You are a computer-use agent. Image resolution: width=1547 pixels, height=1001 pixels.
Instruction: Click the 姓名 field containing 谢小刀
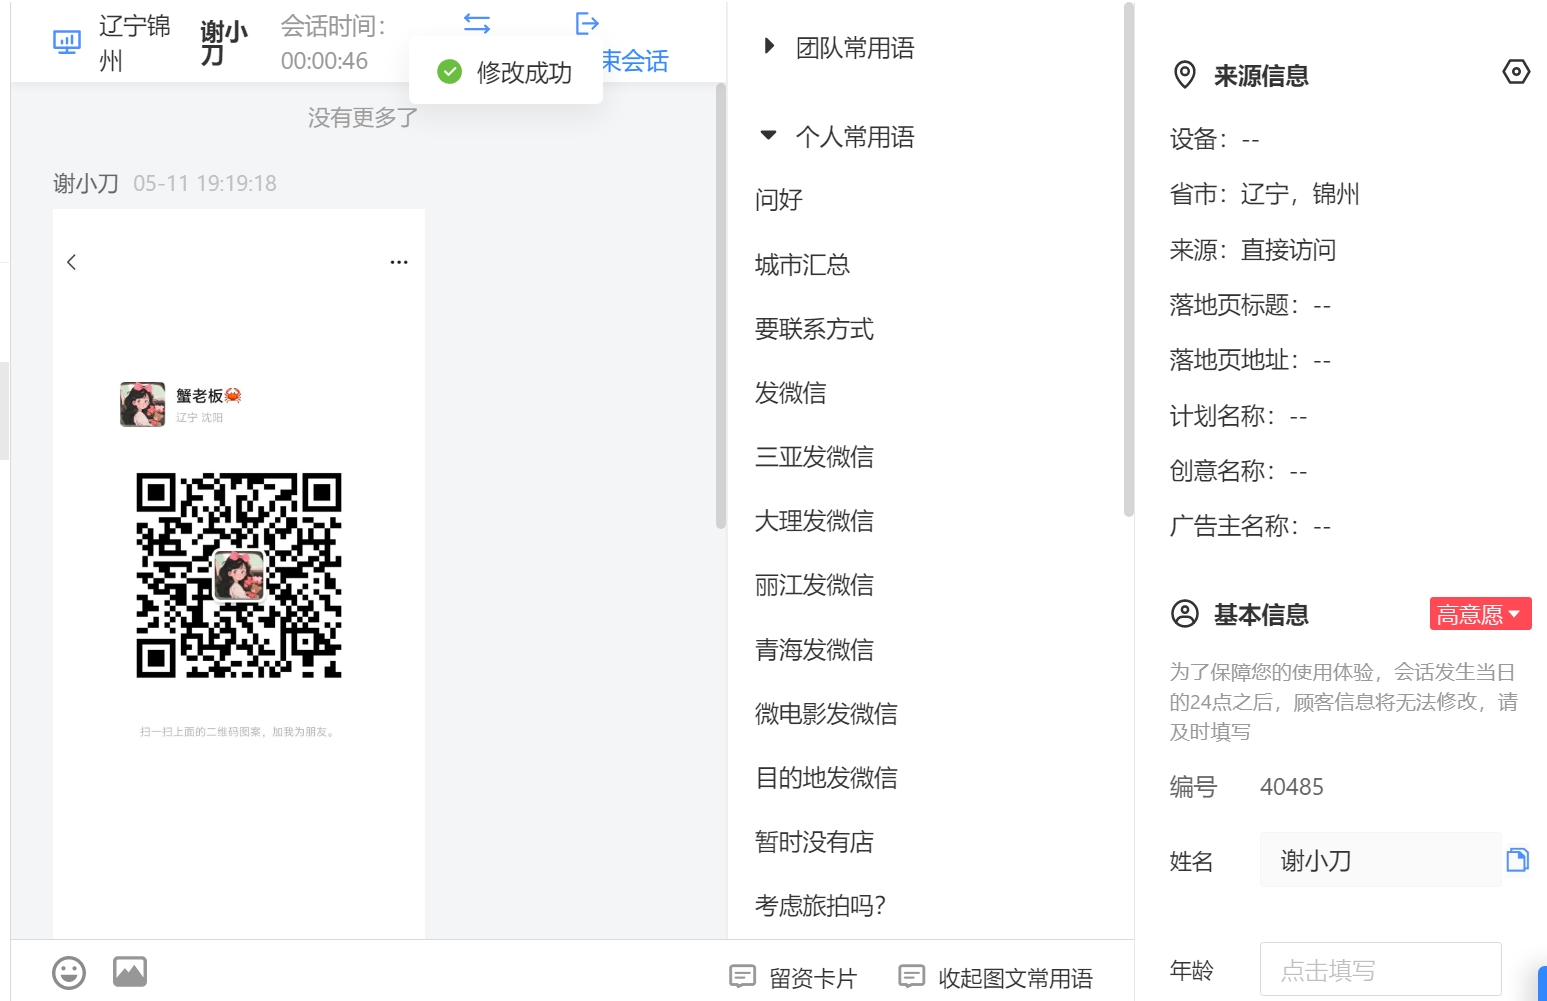coord(1380,860)
